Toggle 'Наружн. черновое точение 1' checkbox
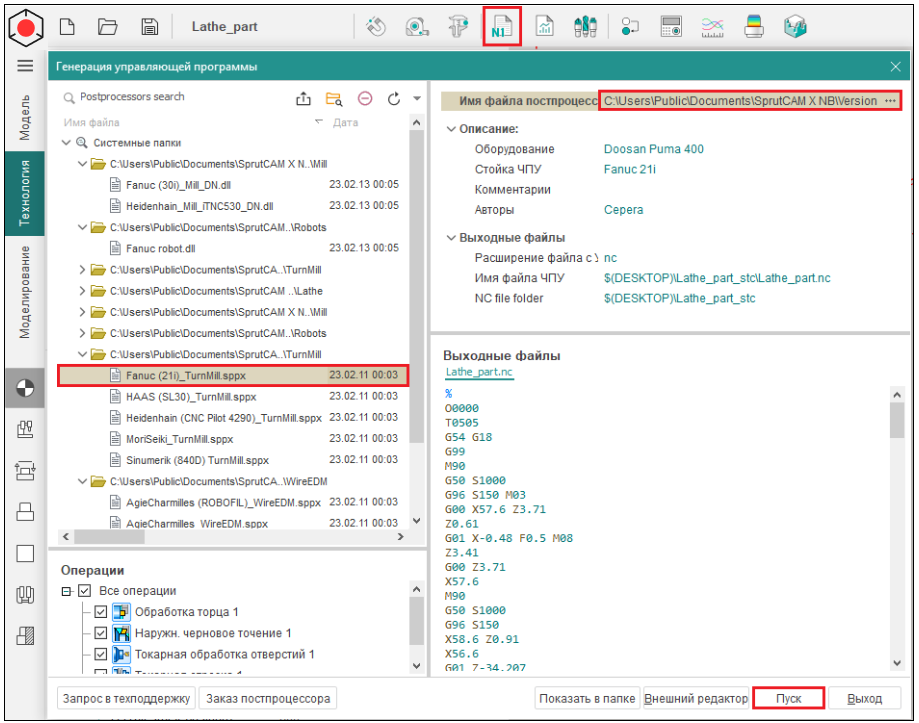919x723 pixels. 101,633
